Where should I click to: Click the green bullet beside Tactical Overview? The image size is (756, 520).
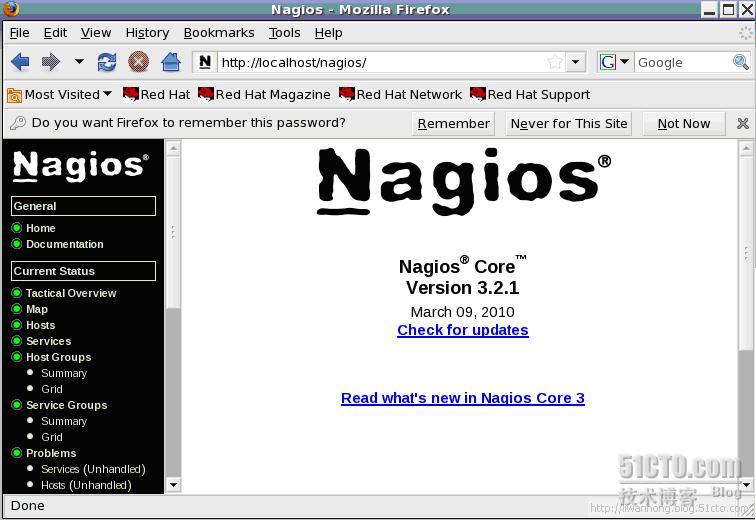[17, 293]
